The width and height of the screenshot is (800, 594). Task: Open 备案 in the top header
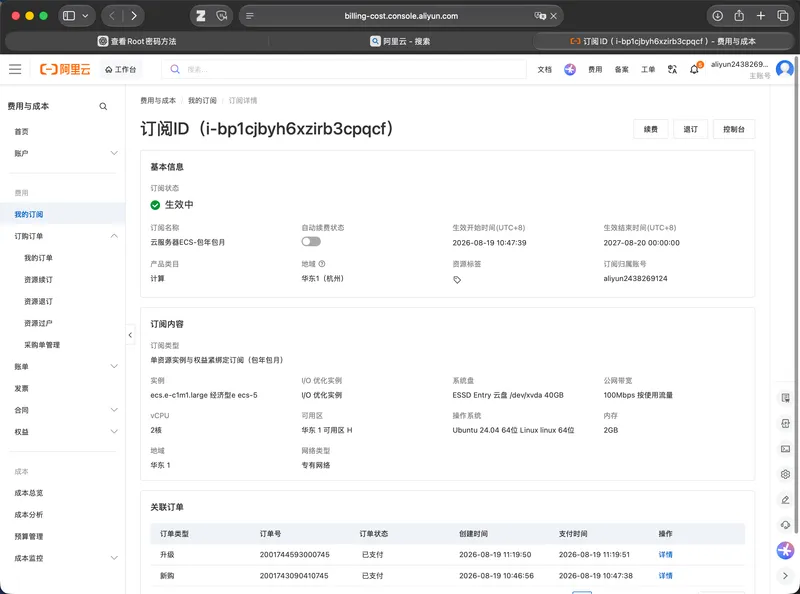tap(621, 69)
